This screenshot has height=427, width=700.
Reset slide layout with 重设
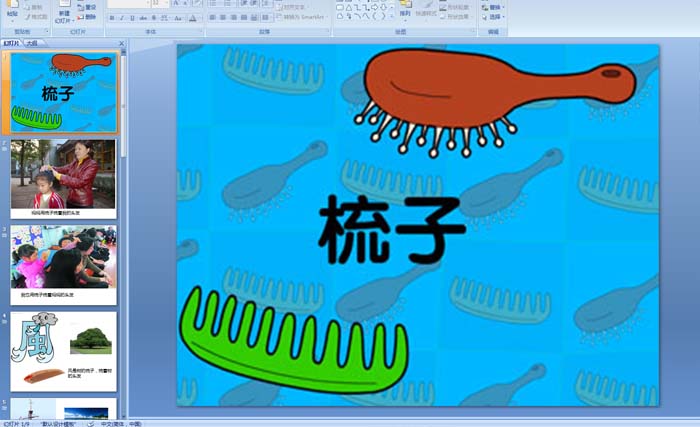click(86, 7)
